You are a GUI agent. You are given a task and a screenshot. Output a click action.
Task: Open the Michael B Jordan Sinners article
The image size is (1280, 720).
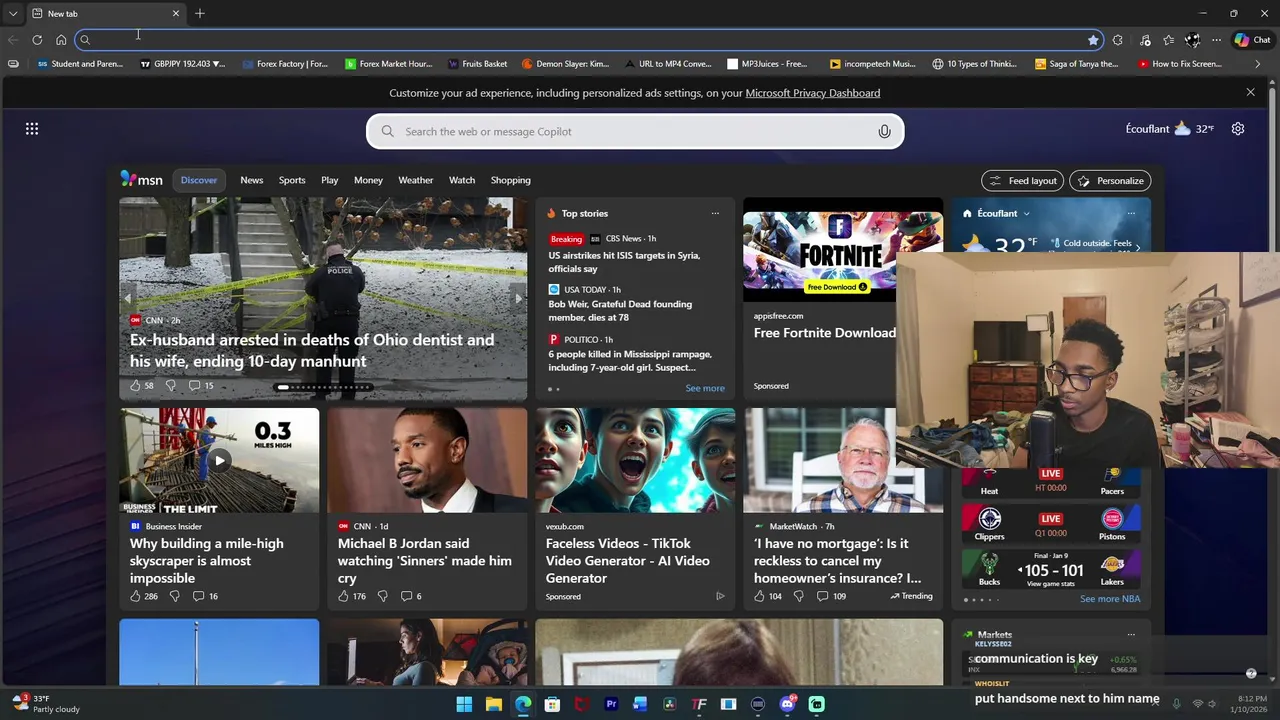425,561
